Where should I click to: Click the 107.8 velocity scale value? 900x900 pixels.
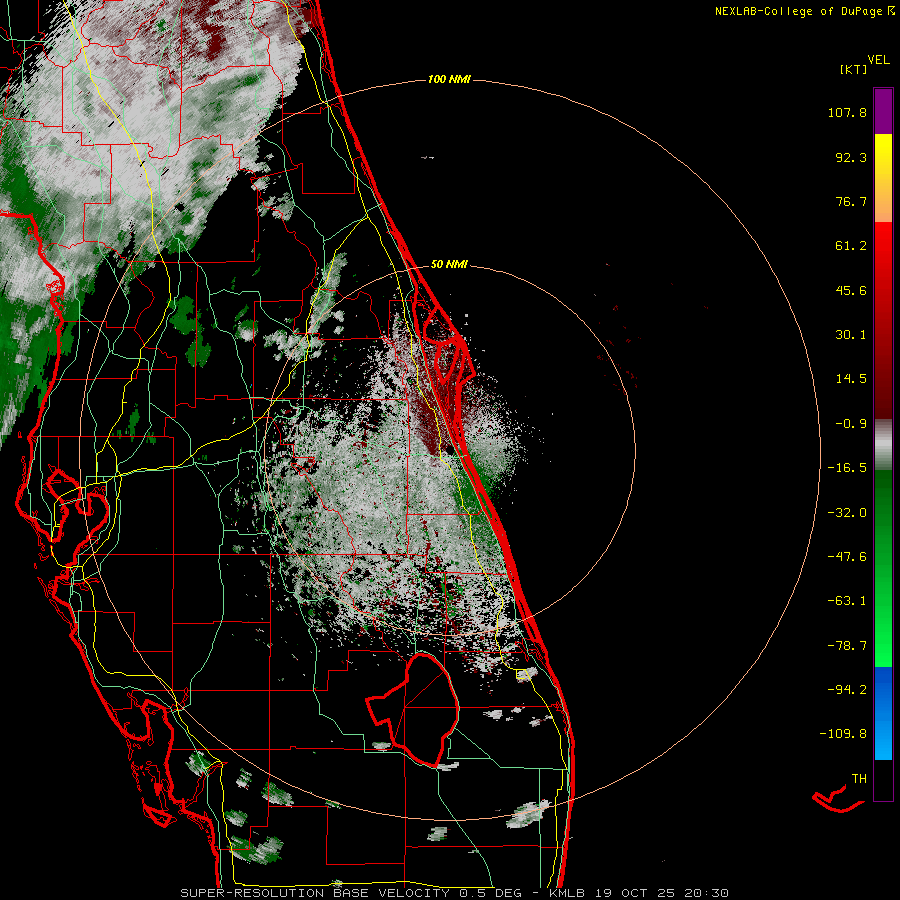pyautogui.click(x=847, y=112)
